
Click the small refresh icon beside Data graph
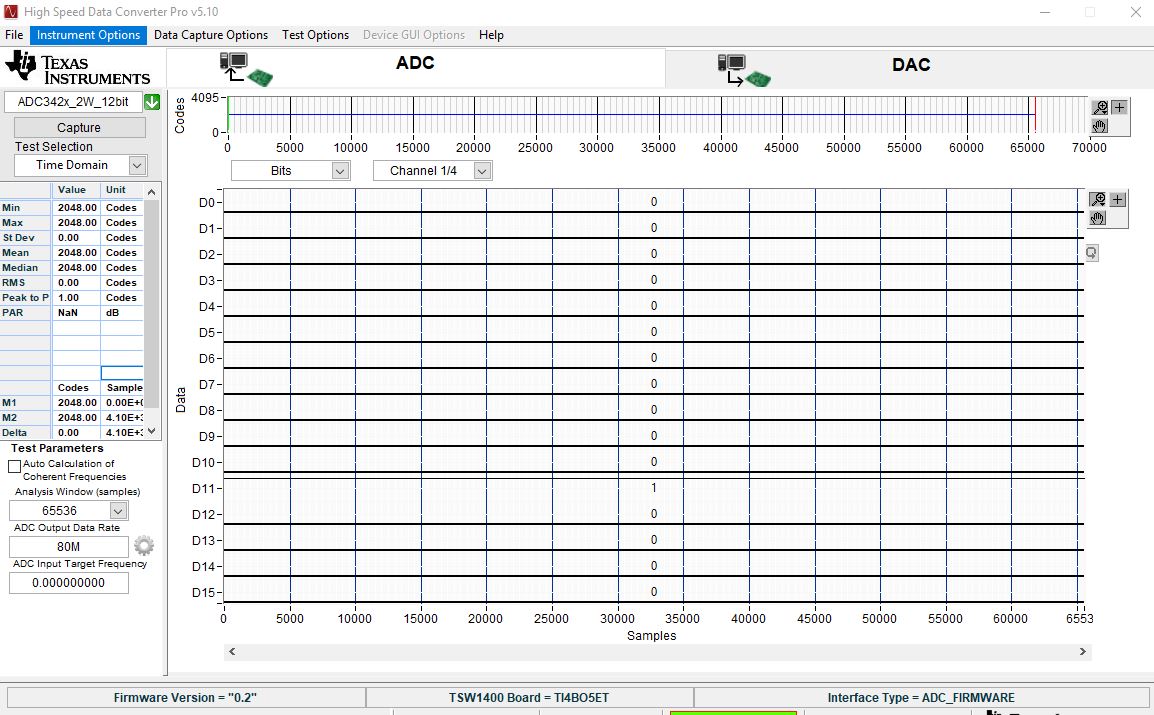coord(1091,253)
